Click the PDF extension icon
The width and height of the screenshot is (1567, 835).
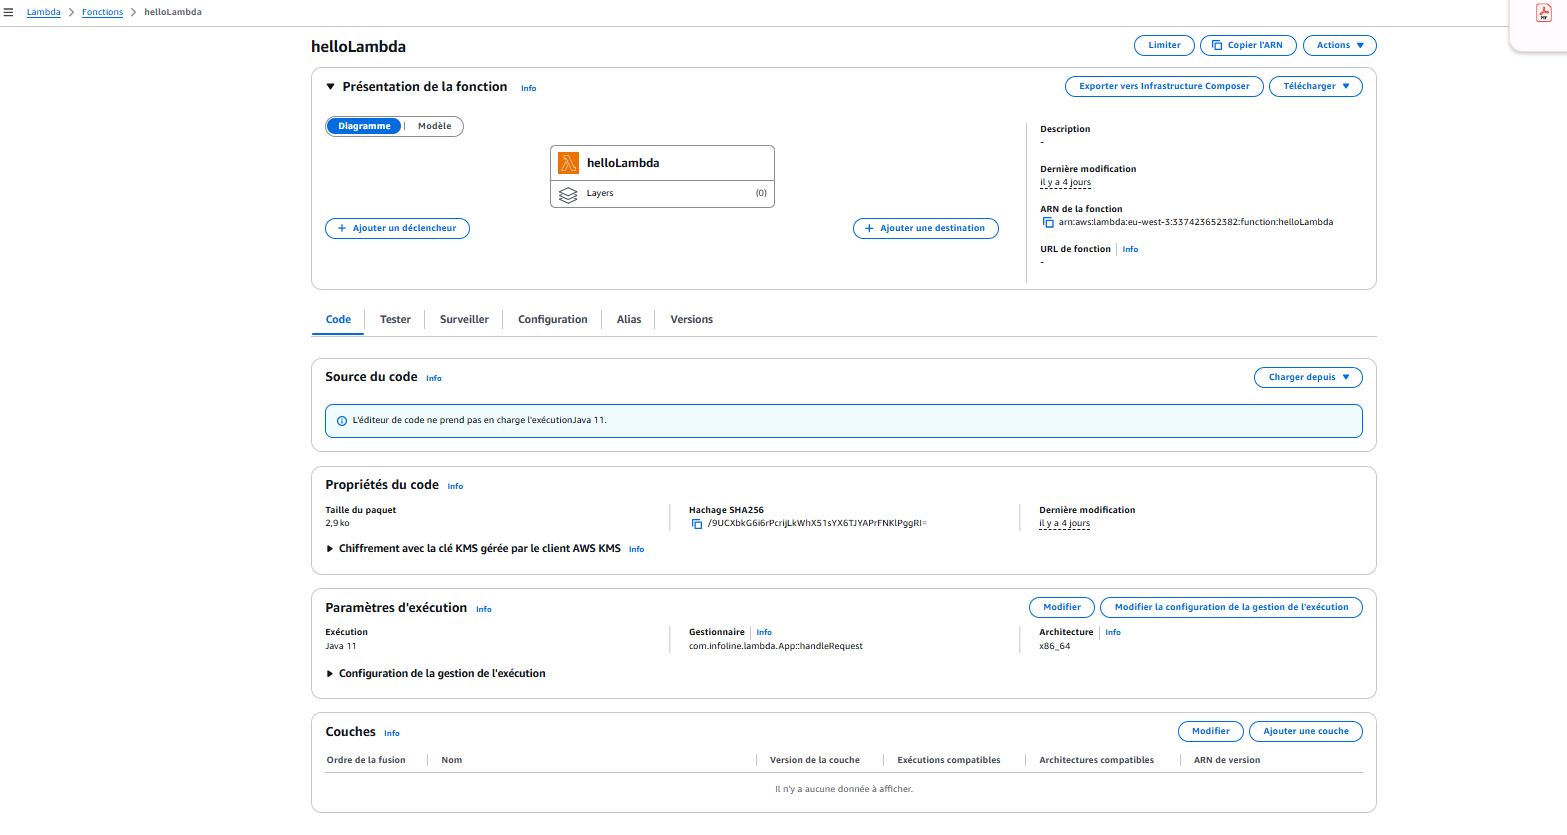coord(1543,14)
